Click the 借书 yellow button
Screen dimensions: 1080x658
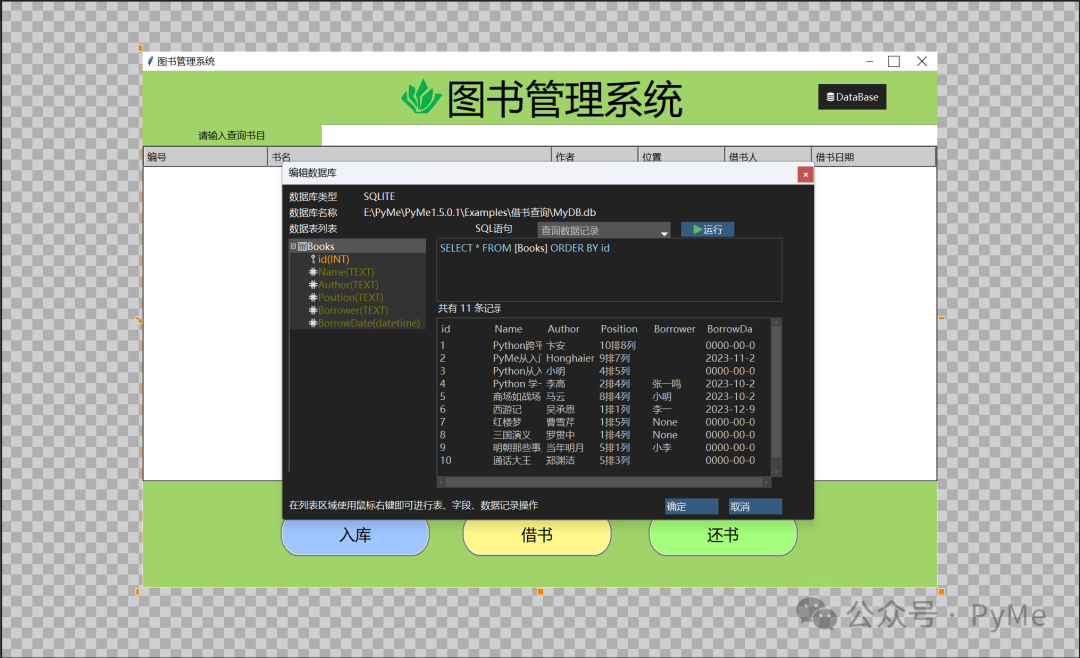click(x=537, y=535)
